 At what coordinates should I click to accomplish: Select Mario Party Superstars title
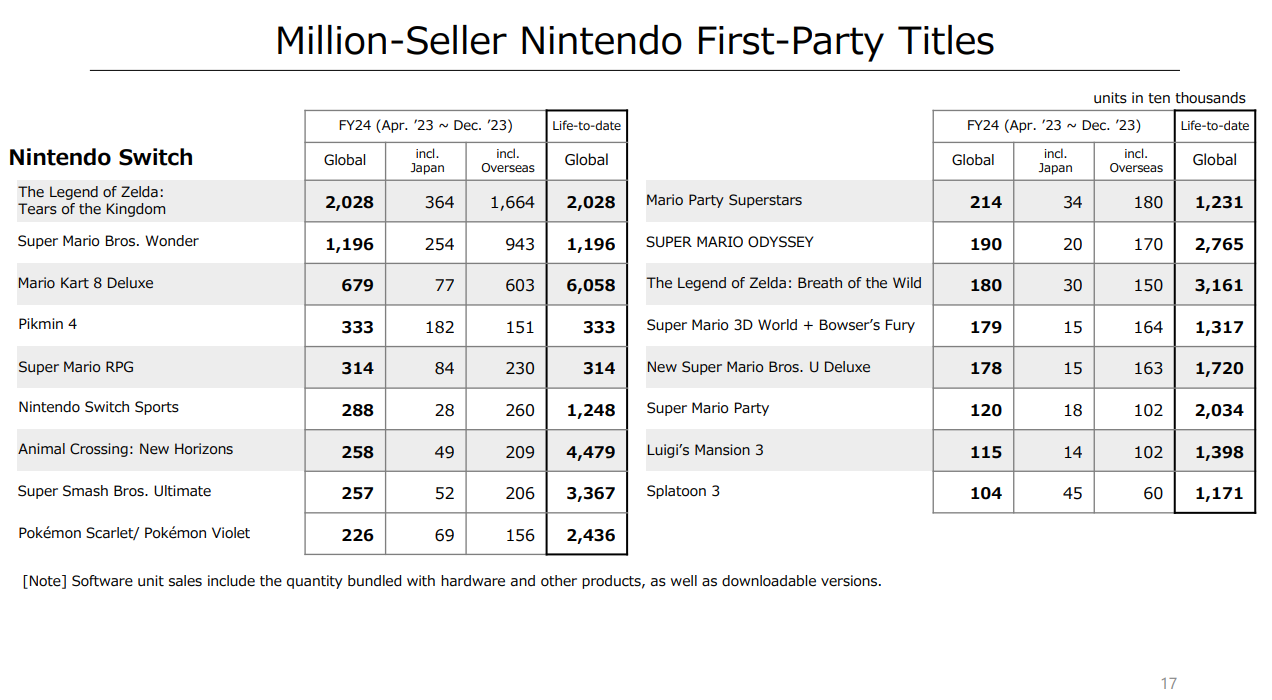pyautogui.click(x=724, y=200)
